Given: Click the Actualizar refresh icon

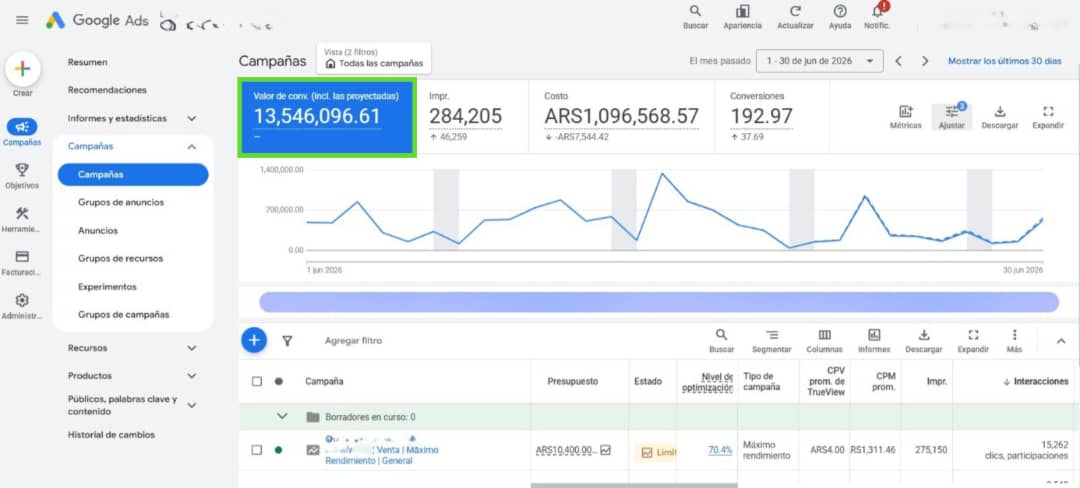Looking at the screenshot, I should tap(796, 11).
